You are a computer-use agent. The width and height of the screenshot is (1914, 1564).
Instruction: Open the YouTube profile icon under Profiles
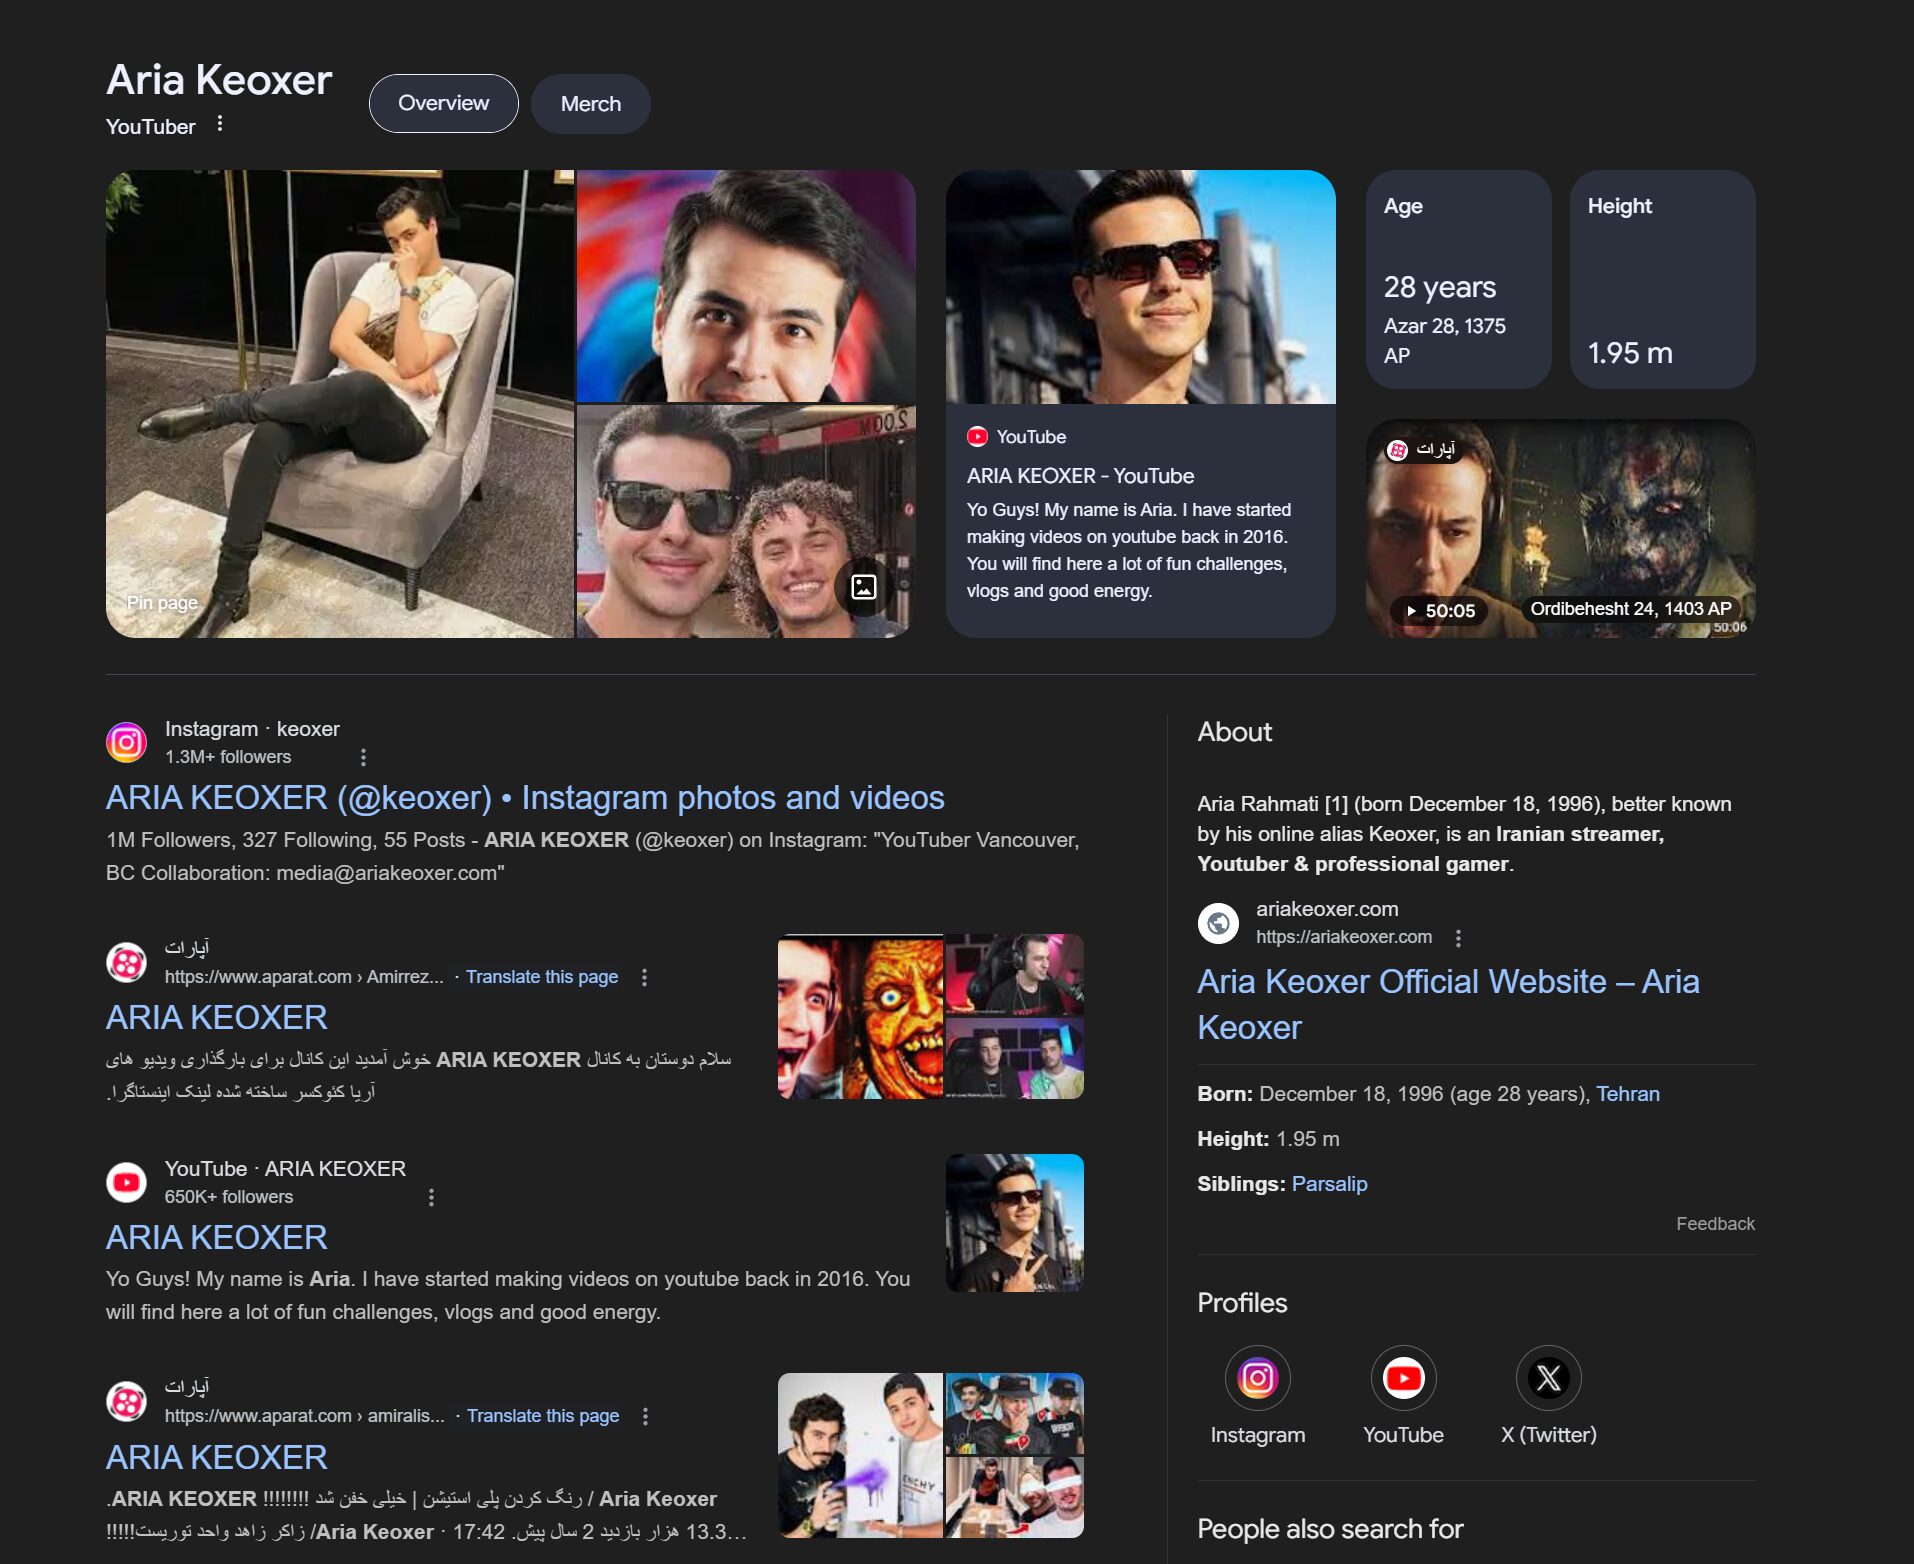coord(1402,1378)
